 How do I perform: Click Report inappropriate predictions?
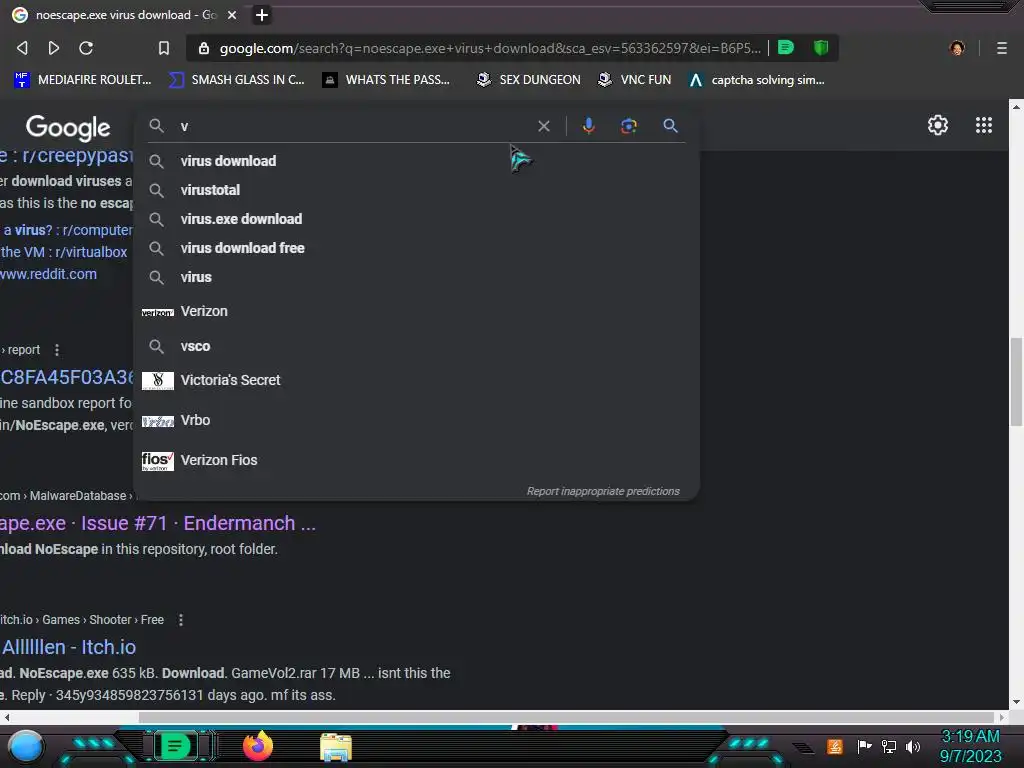(603, 491)
